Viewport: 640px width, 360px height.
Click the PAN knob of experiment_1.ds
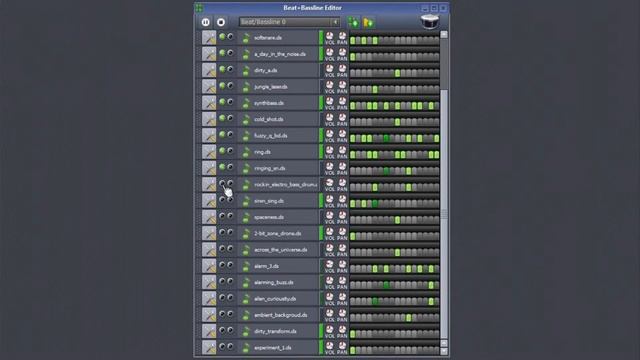coord(342,346)
